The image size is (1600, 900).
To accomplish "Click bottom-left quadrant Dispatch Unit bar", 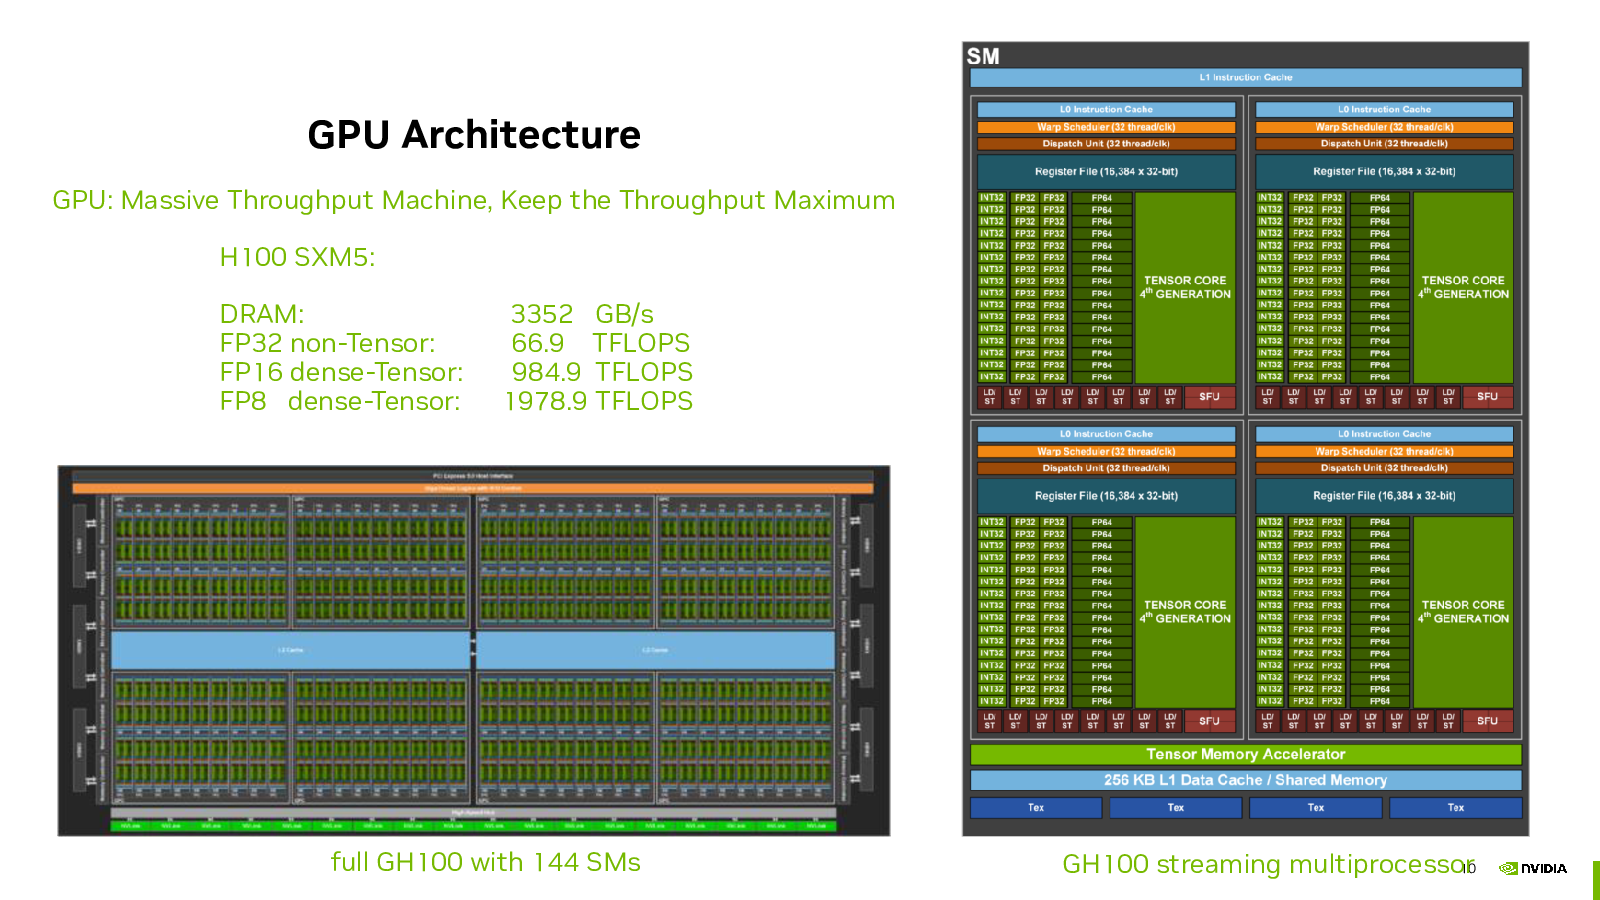I will point(1107,468).
